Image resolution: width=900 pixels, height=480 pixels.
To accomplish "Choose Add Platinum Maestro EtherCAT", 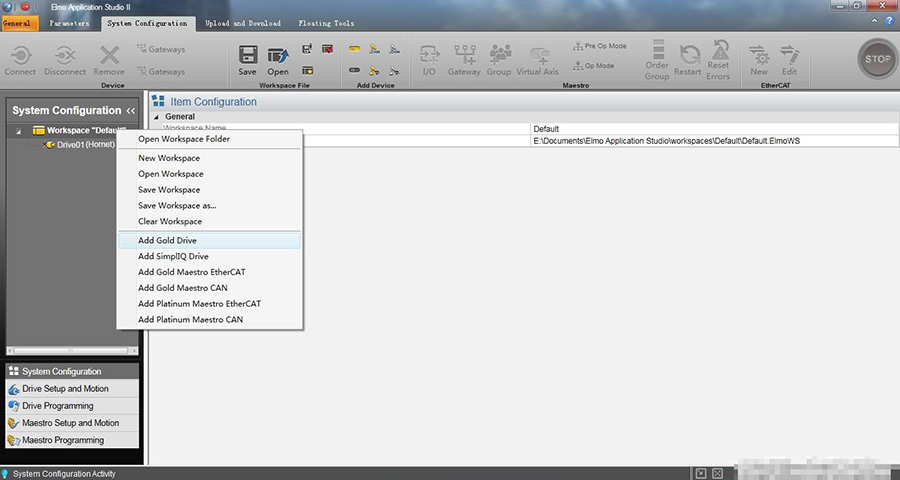I will tap(199, 303).
